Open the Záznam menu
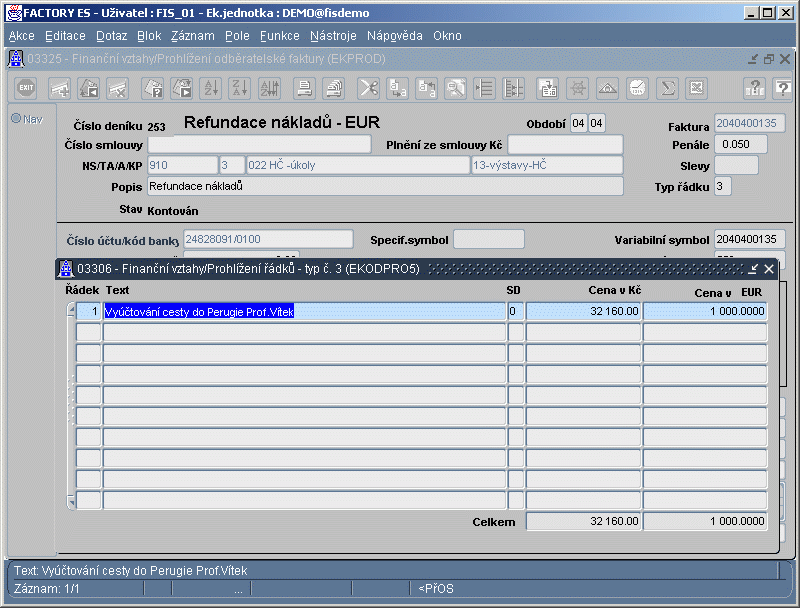The height and width of the screenshot is (608, 800). (x=192, y=36)
